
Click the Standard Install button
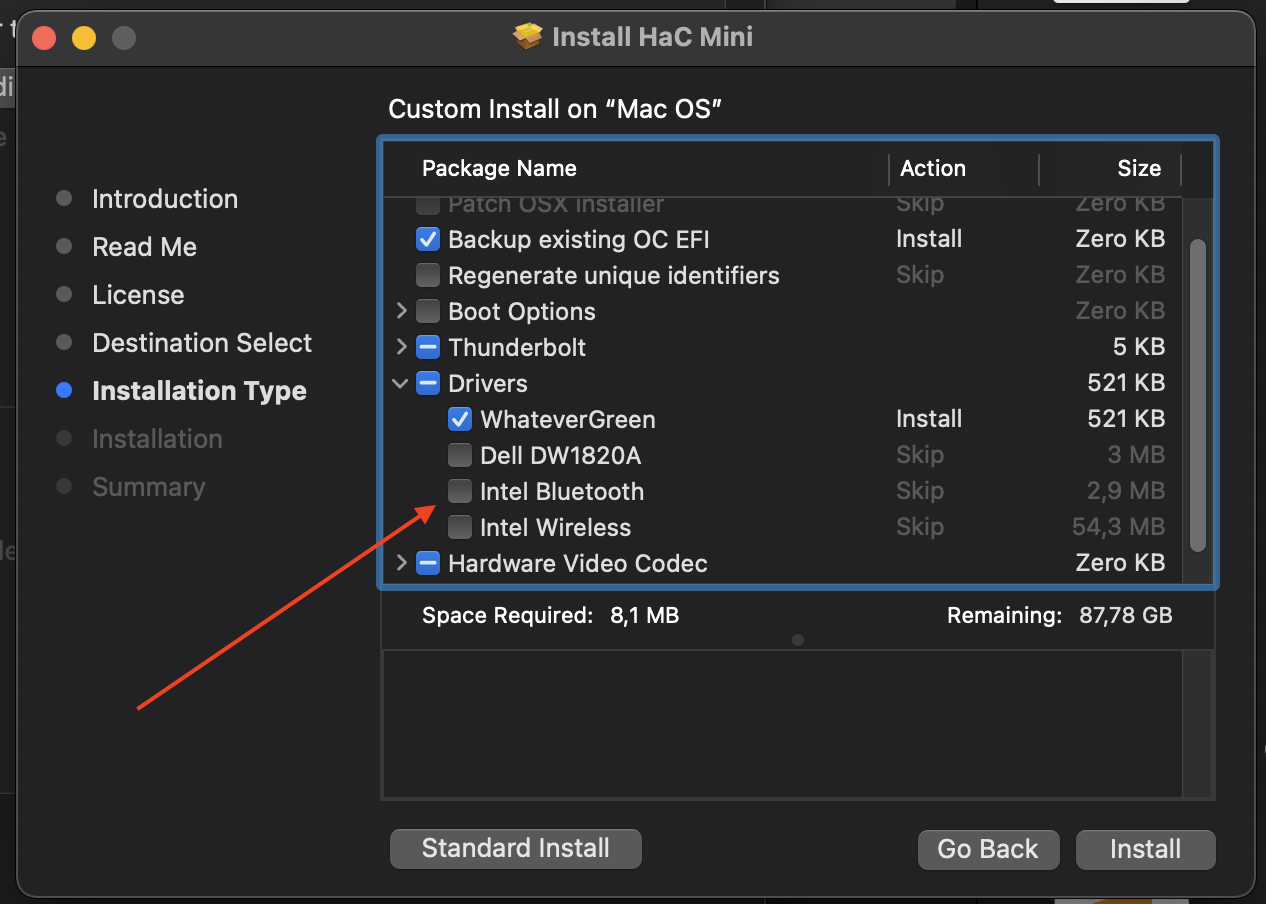point(515,849)
